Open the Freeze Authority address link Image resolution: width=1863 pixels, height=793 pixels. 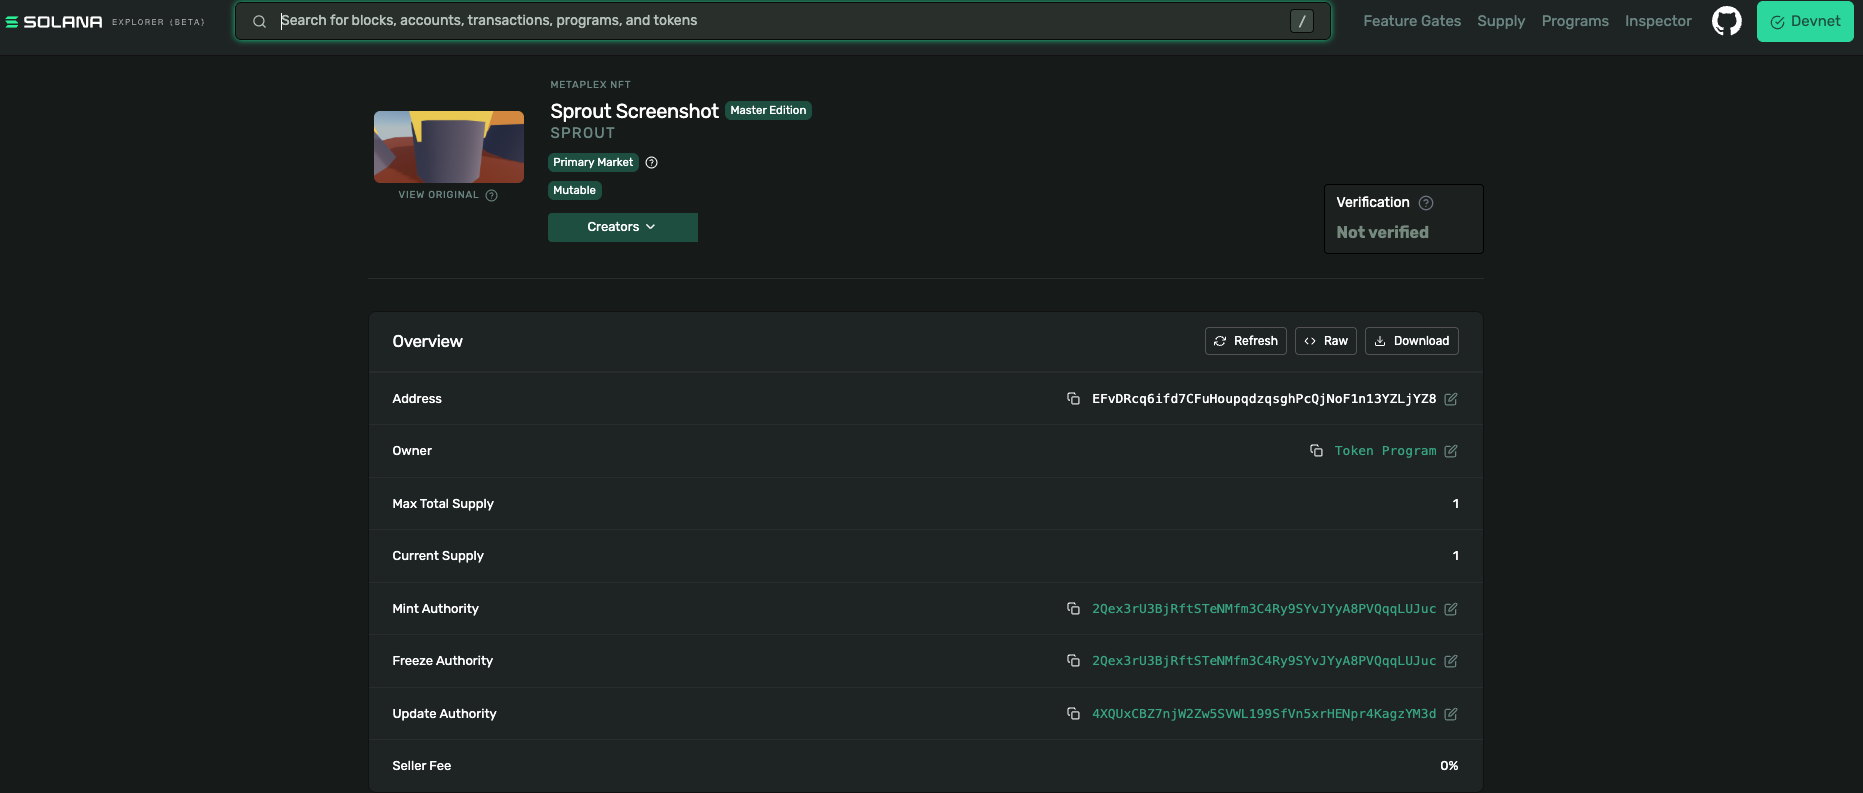[1264, 661]
